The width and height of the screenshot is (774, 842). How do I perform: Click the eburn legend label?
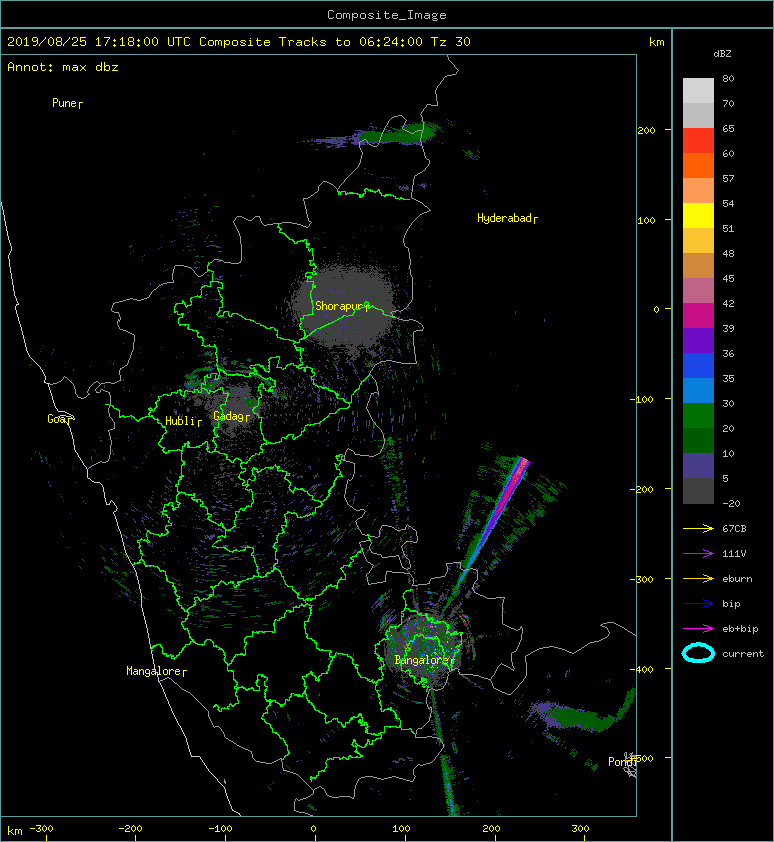point(737,579)
